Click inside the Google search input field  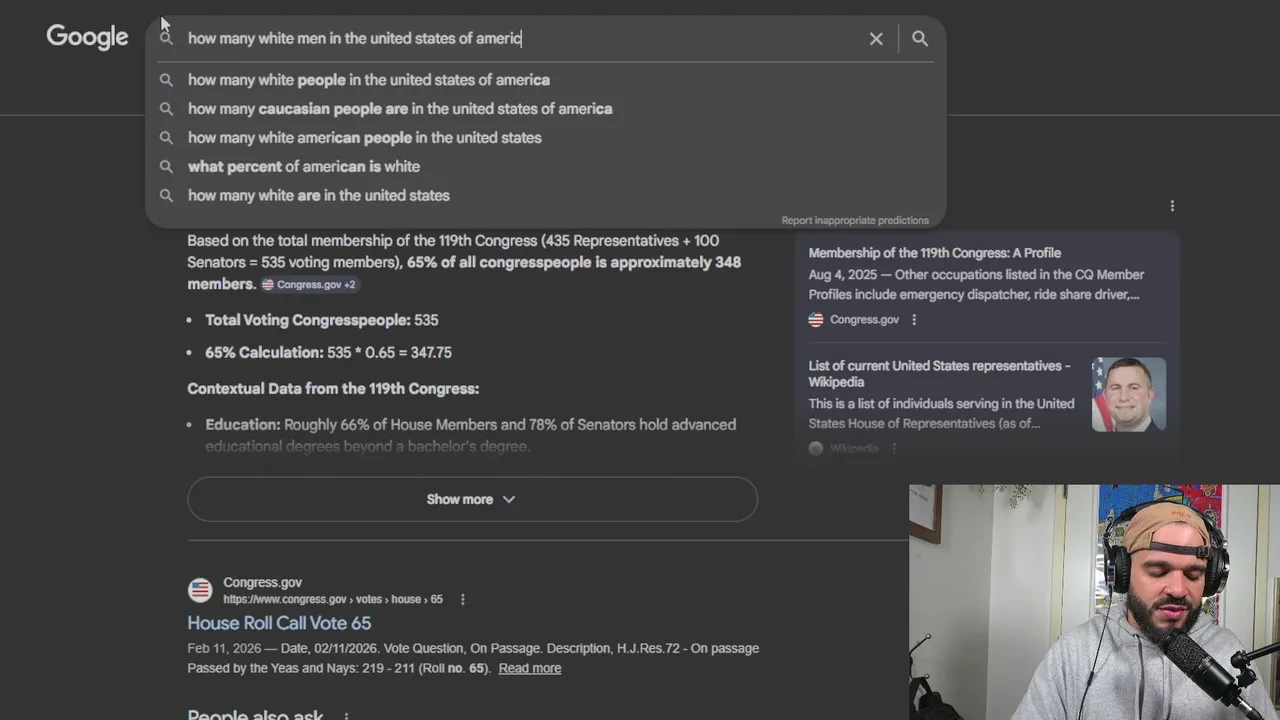click(525, 39)
